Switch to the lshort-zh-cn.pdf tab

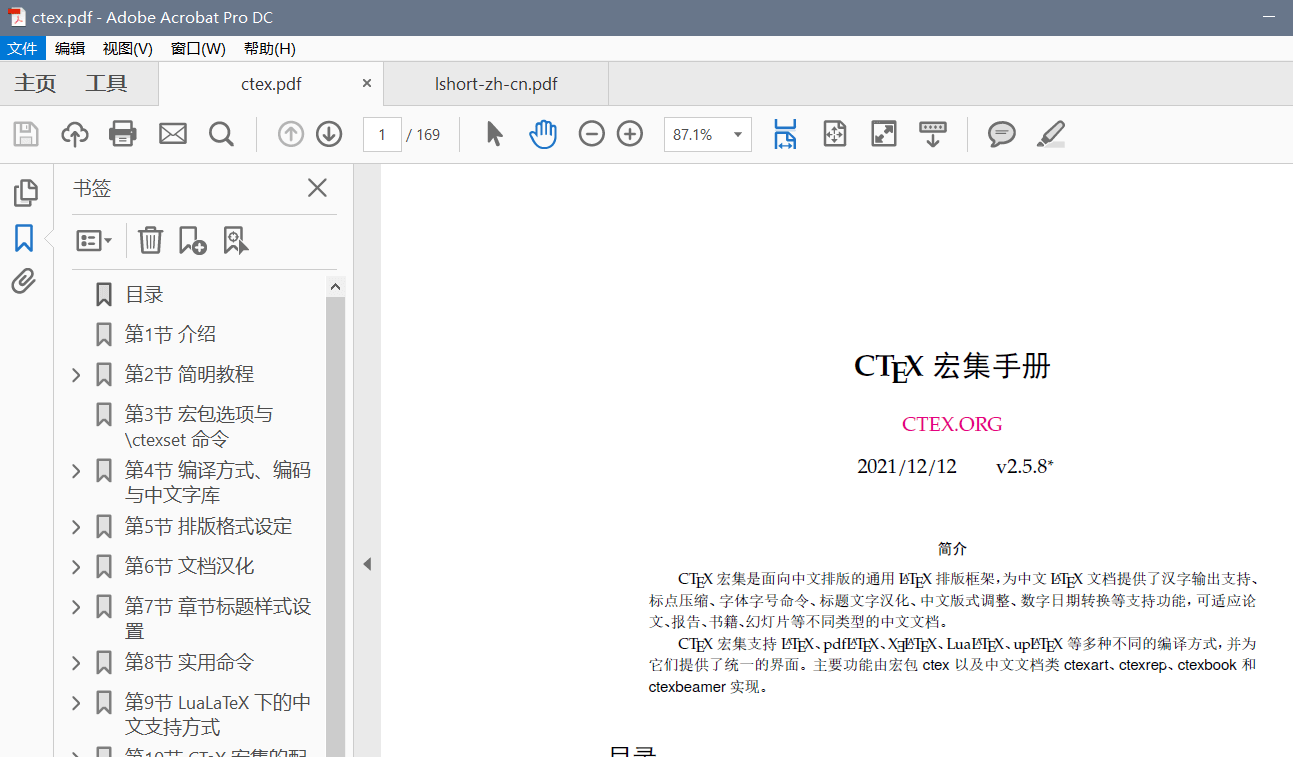(x=496, y=84)
